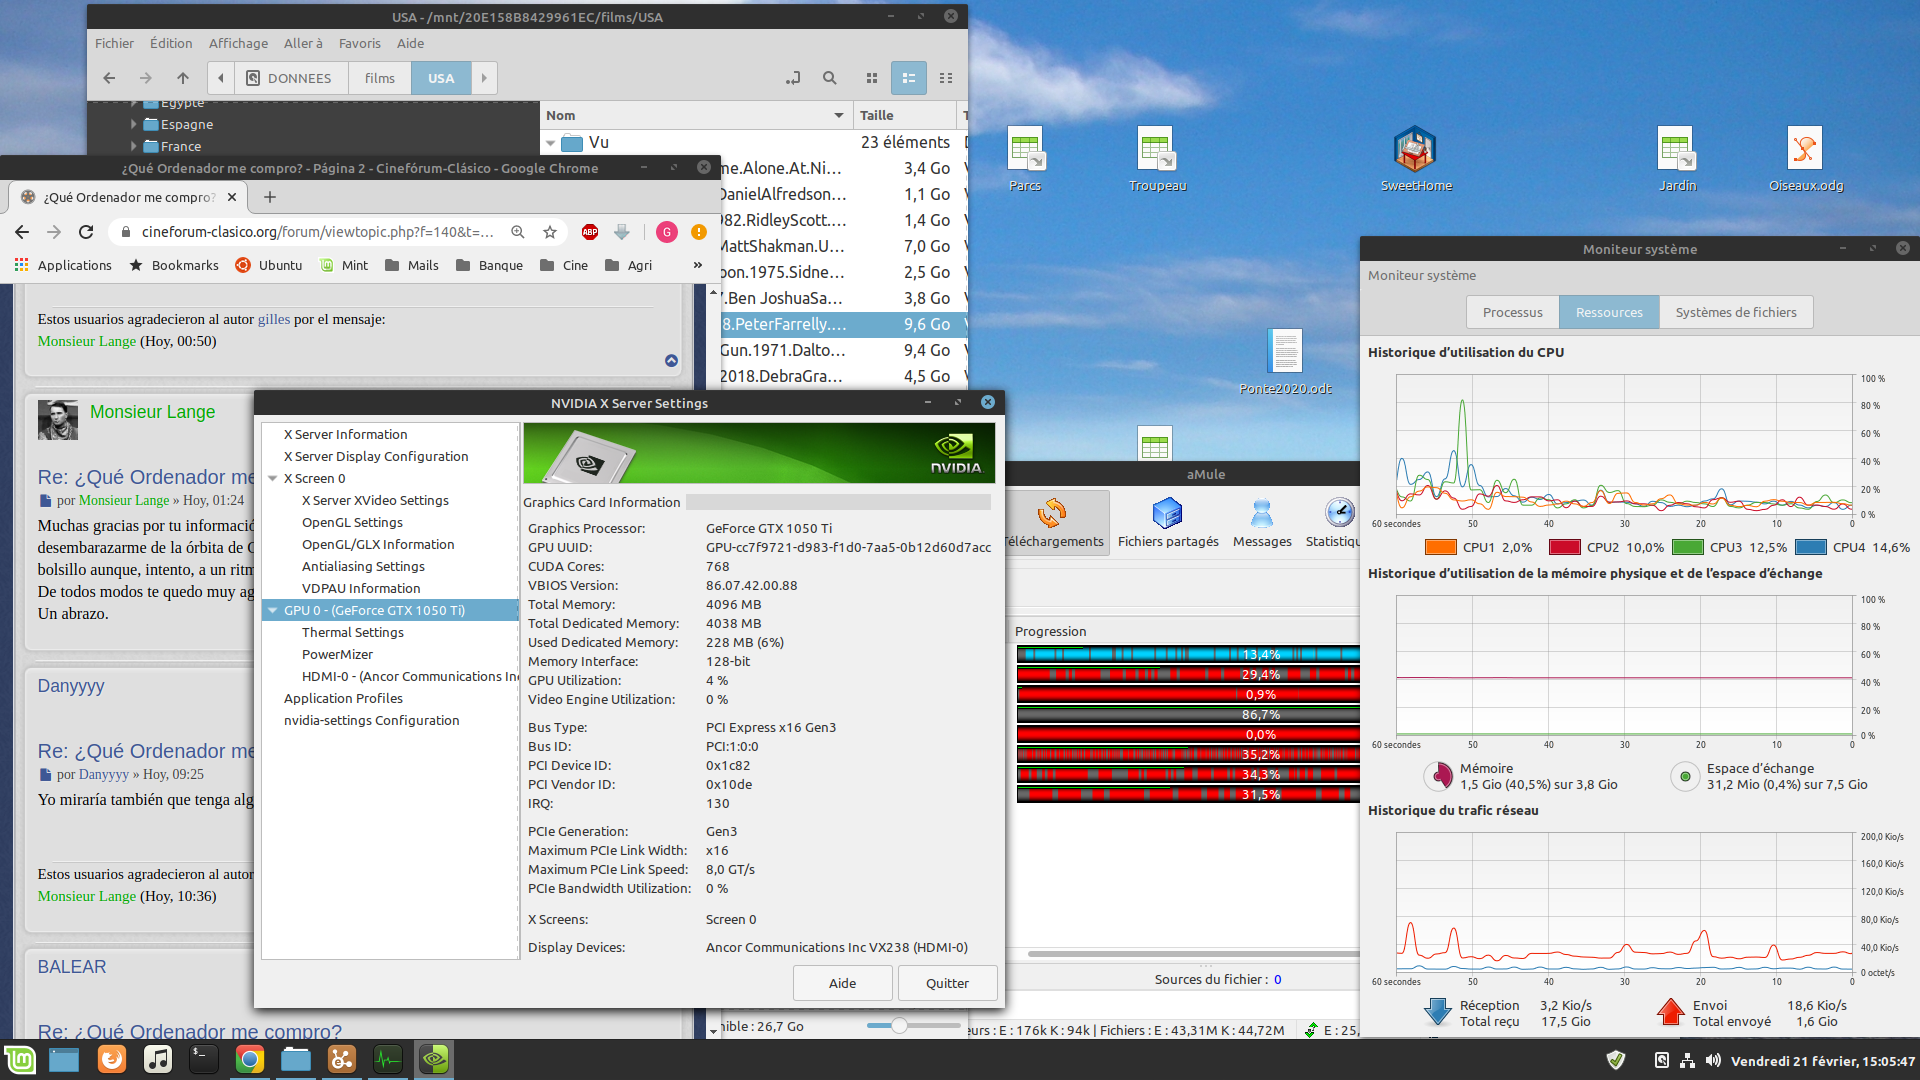1920x1080 pixels.
Task: Click the file manager search icon
Action: click(829, 78)
